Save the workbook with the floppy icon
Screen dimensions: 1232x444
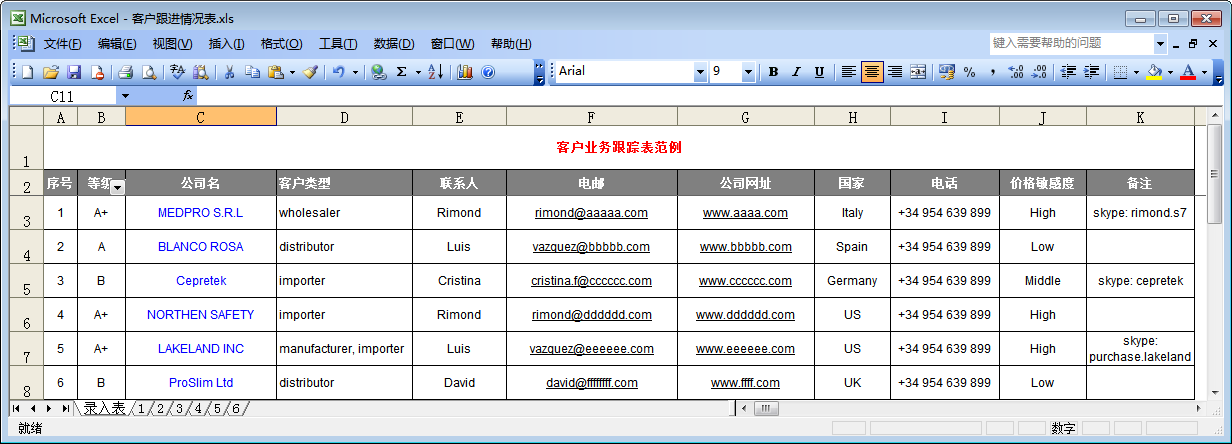[x=74, y=72]
